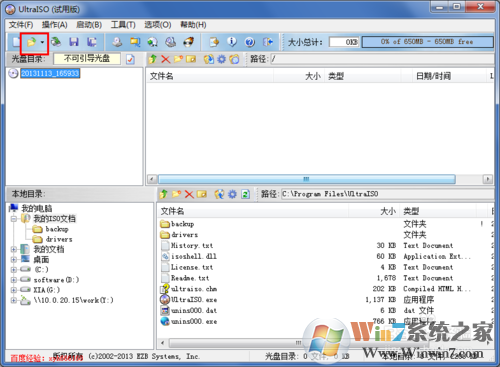Click the Mount to virtual drive icon
The height and width of the screenshot is (367, 500).
153,42
